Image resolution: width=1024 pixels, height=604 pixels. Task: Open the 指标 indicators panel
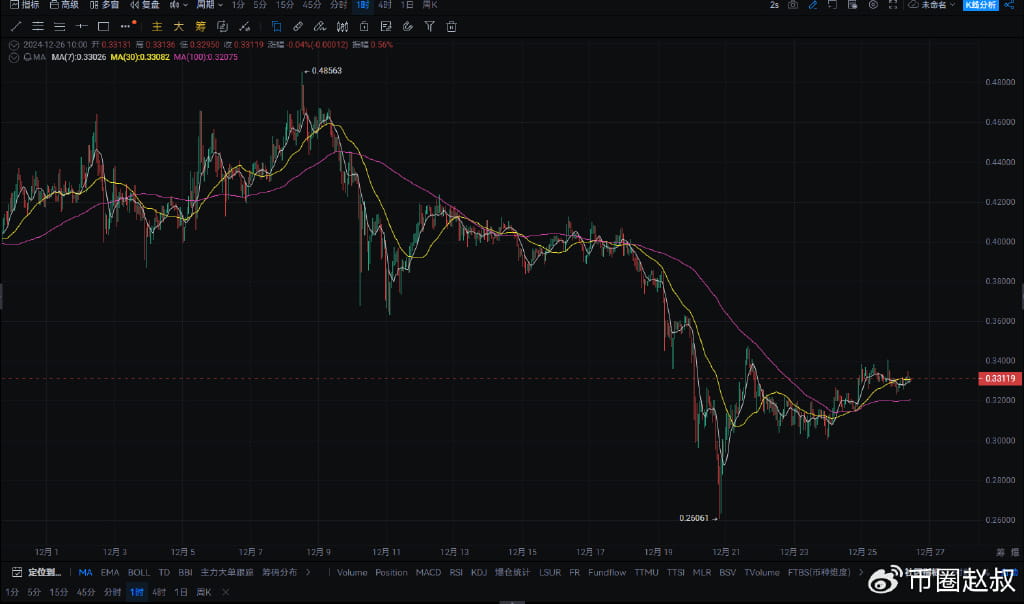[24, 5]
